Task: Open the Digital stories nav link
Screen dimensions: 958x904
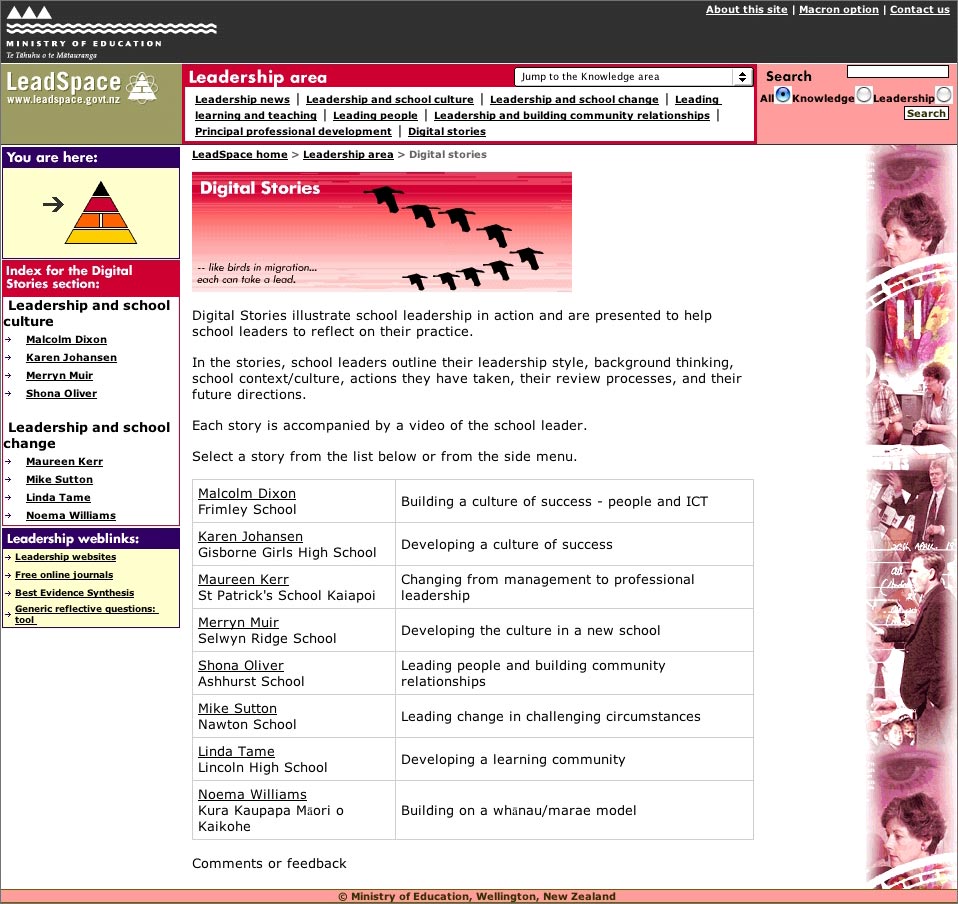Action: (x=447, y=131)
